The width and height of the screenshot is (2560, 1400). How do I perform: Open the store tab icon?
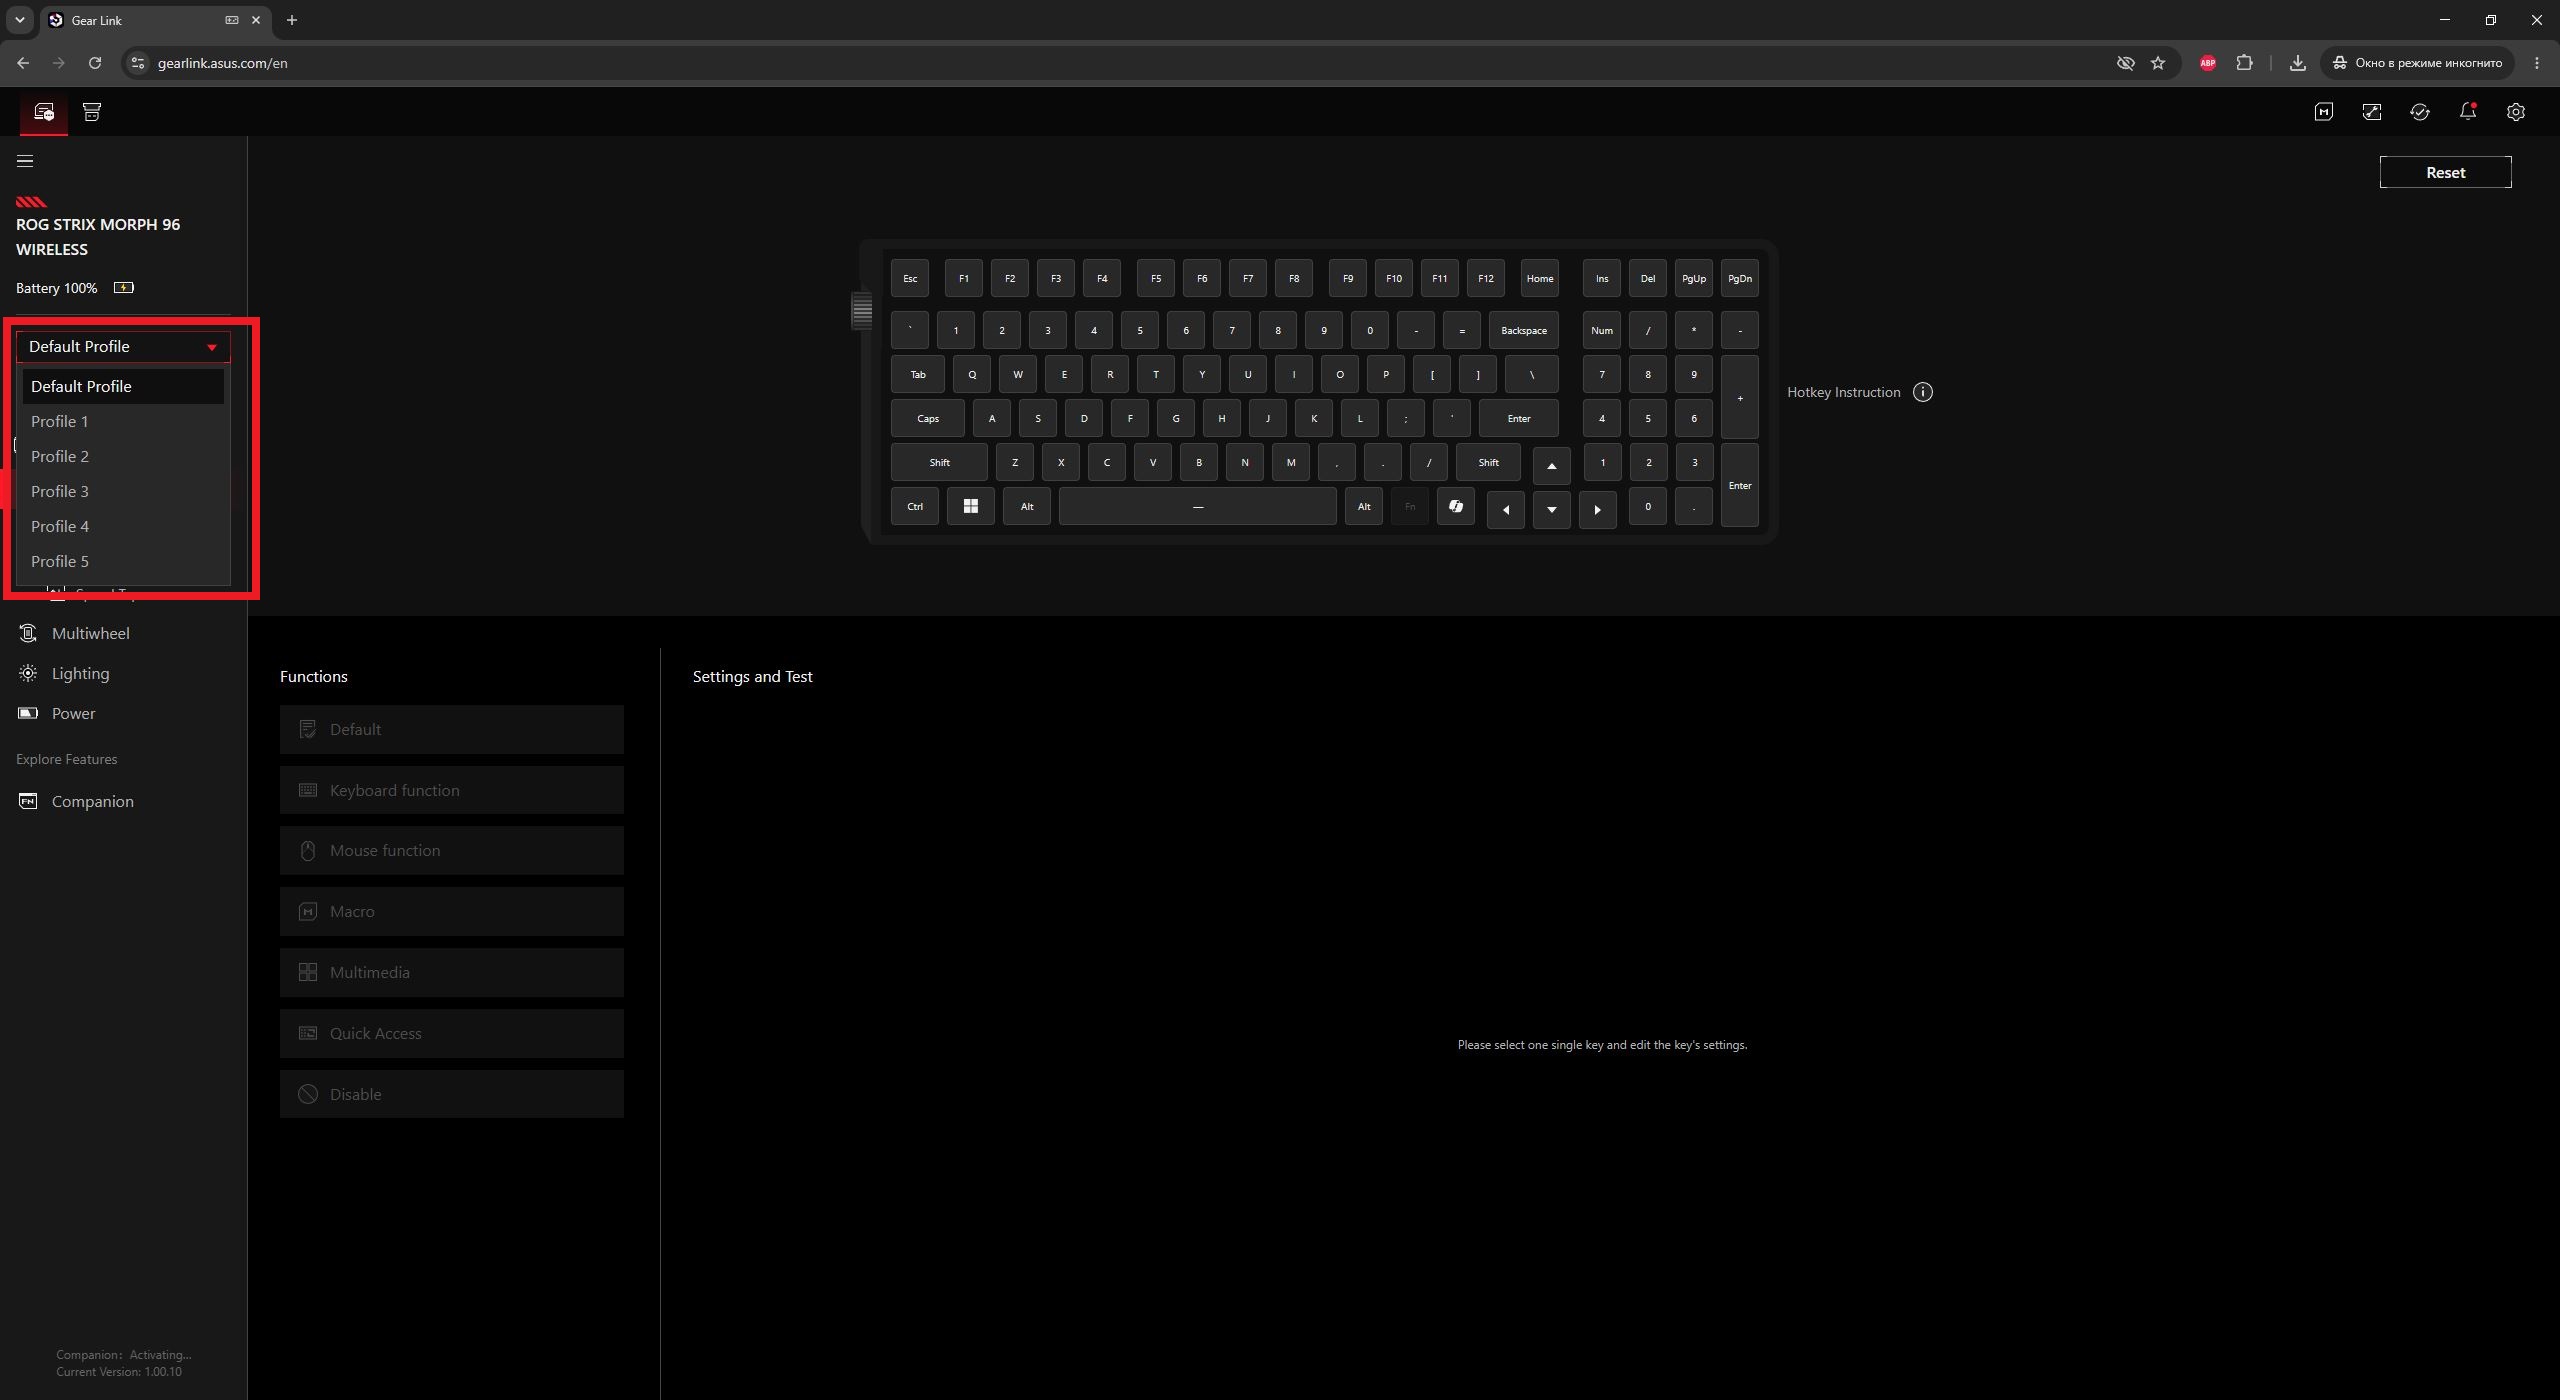(x=92, y=112)
